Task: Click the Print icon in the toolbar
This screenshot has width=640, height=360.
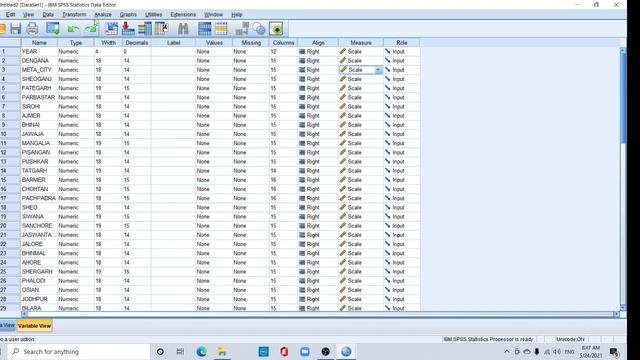Action: tap(32, 29)
